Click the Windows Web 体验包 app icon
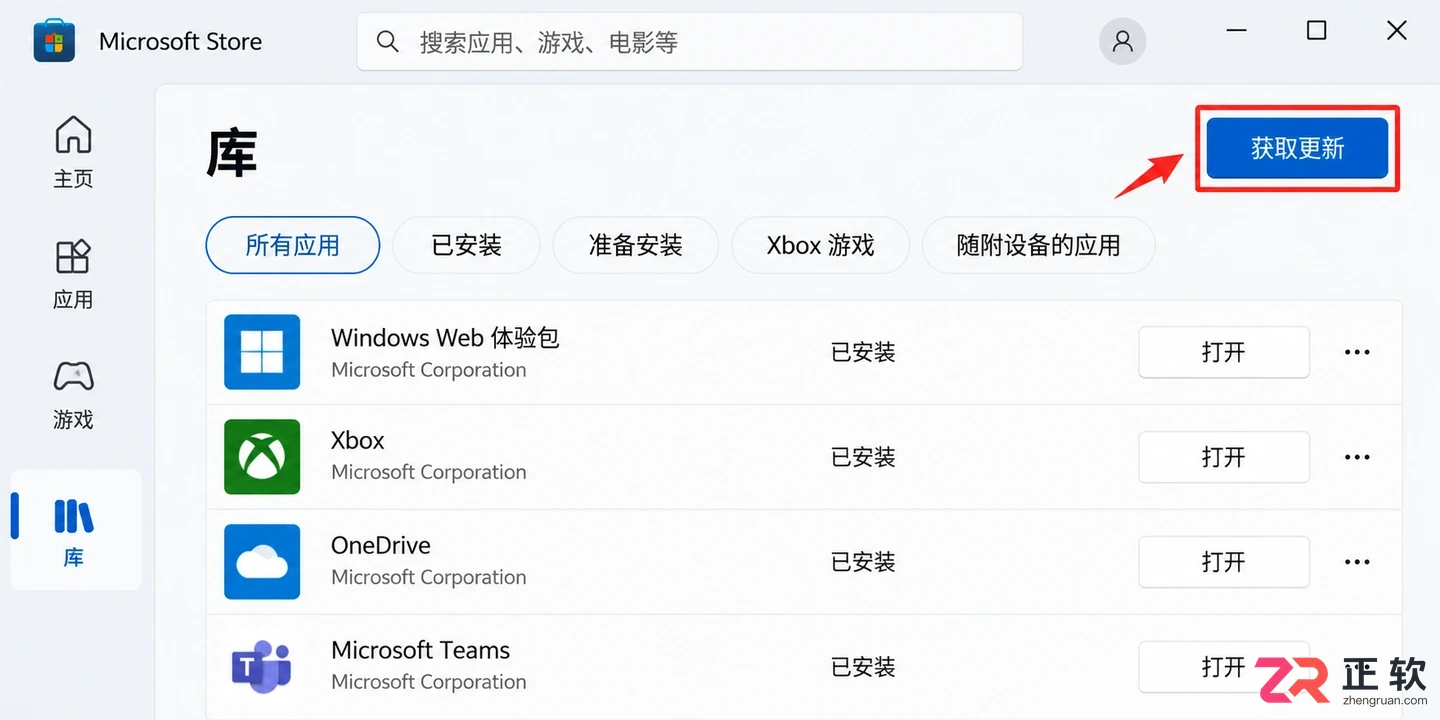This screenshot has height=720, width=1440. point(262,352)
